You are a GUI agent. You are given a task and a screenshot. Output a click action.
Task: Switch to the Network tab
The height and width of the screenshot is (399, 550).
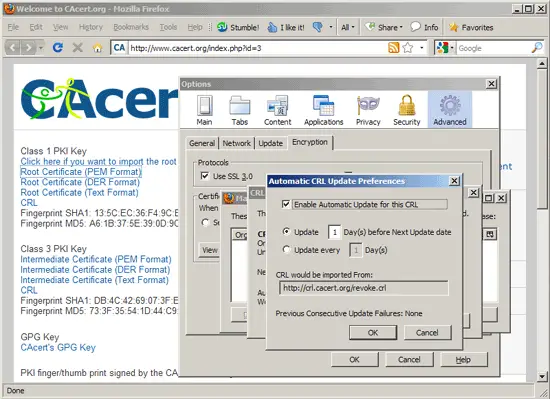(237, 143)
